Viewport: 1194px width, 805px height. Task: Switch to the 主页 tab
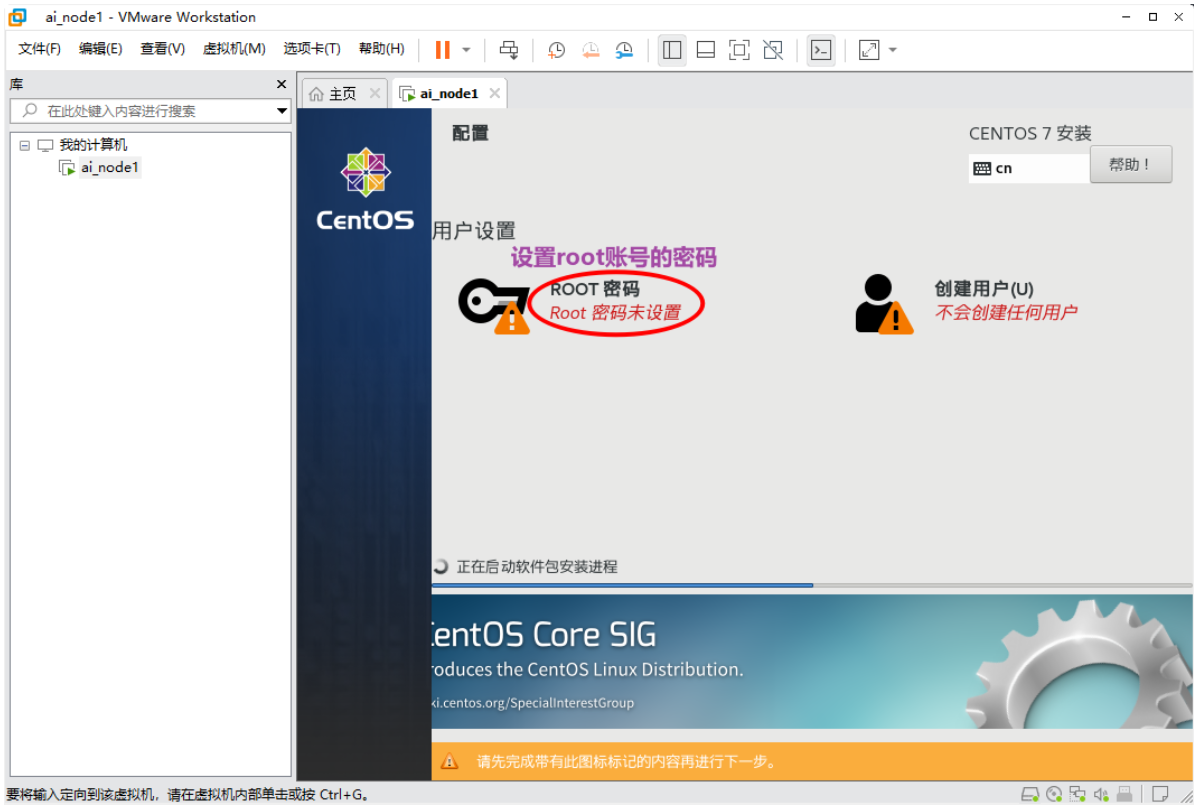point(341,92)
